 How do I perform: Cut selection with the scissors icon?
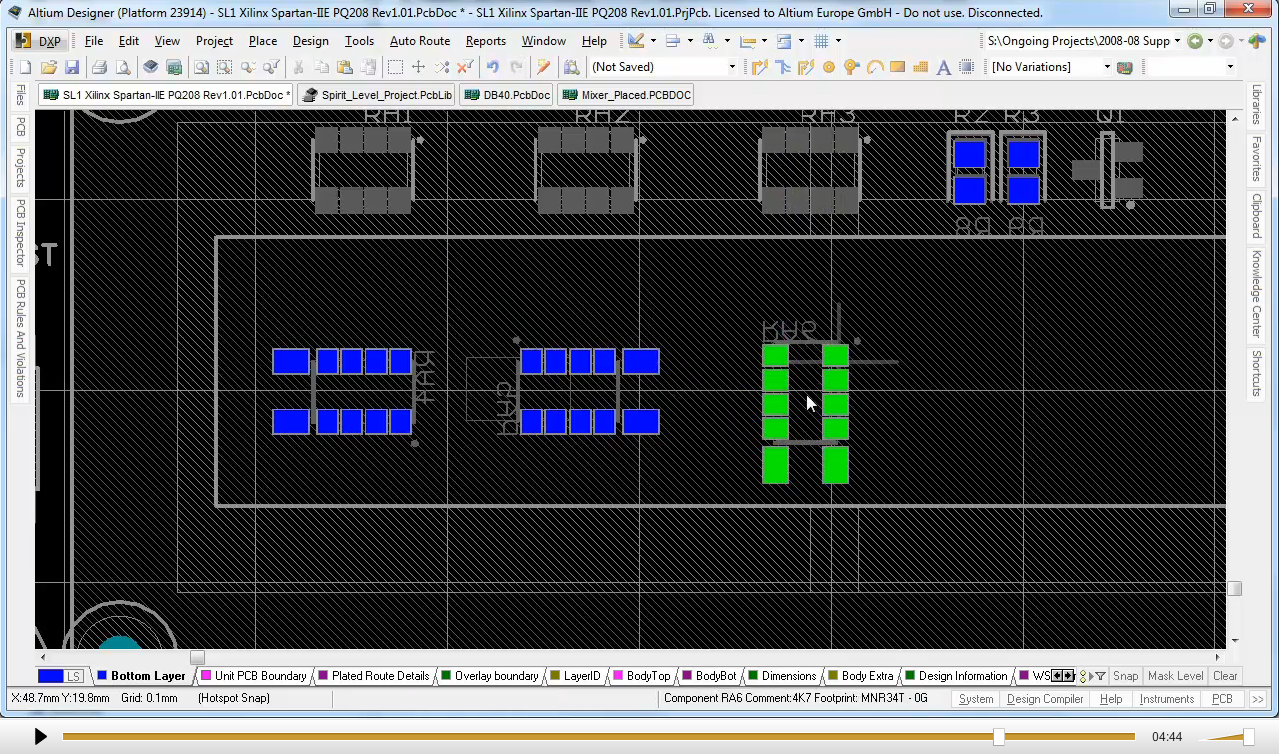coord(298,67)
